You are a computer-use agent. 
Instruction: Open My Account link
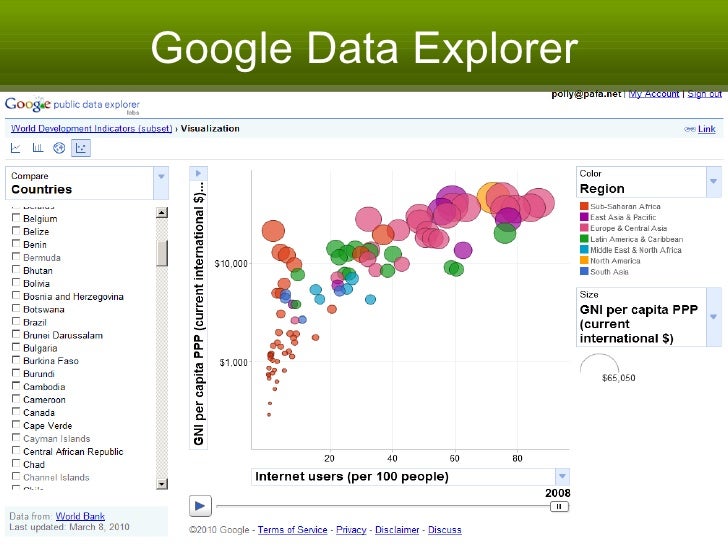[654, 94]
